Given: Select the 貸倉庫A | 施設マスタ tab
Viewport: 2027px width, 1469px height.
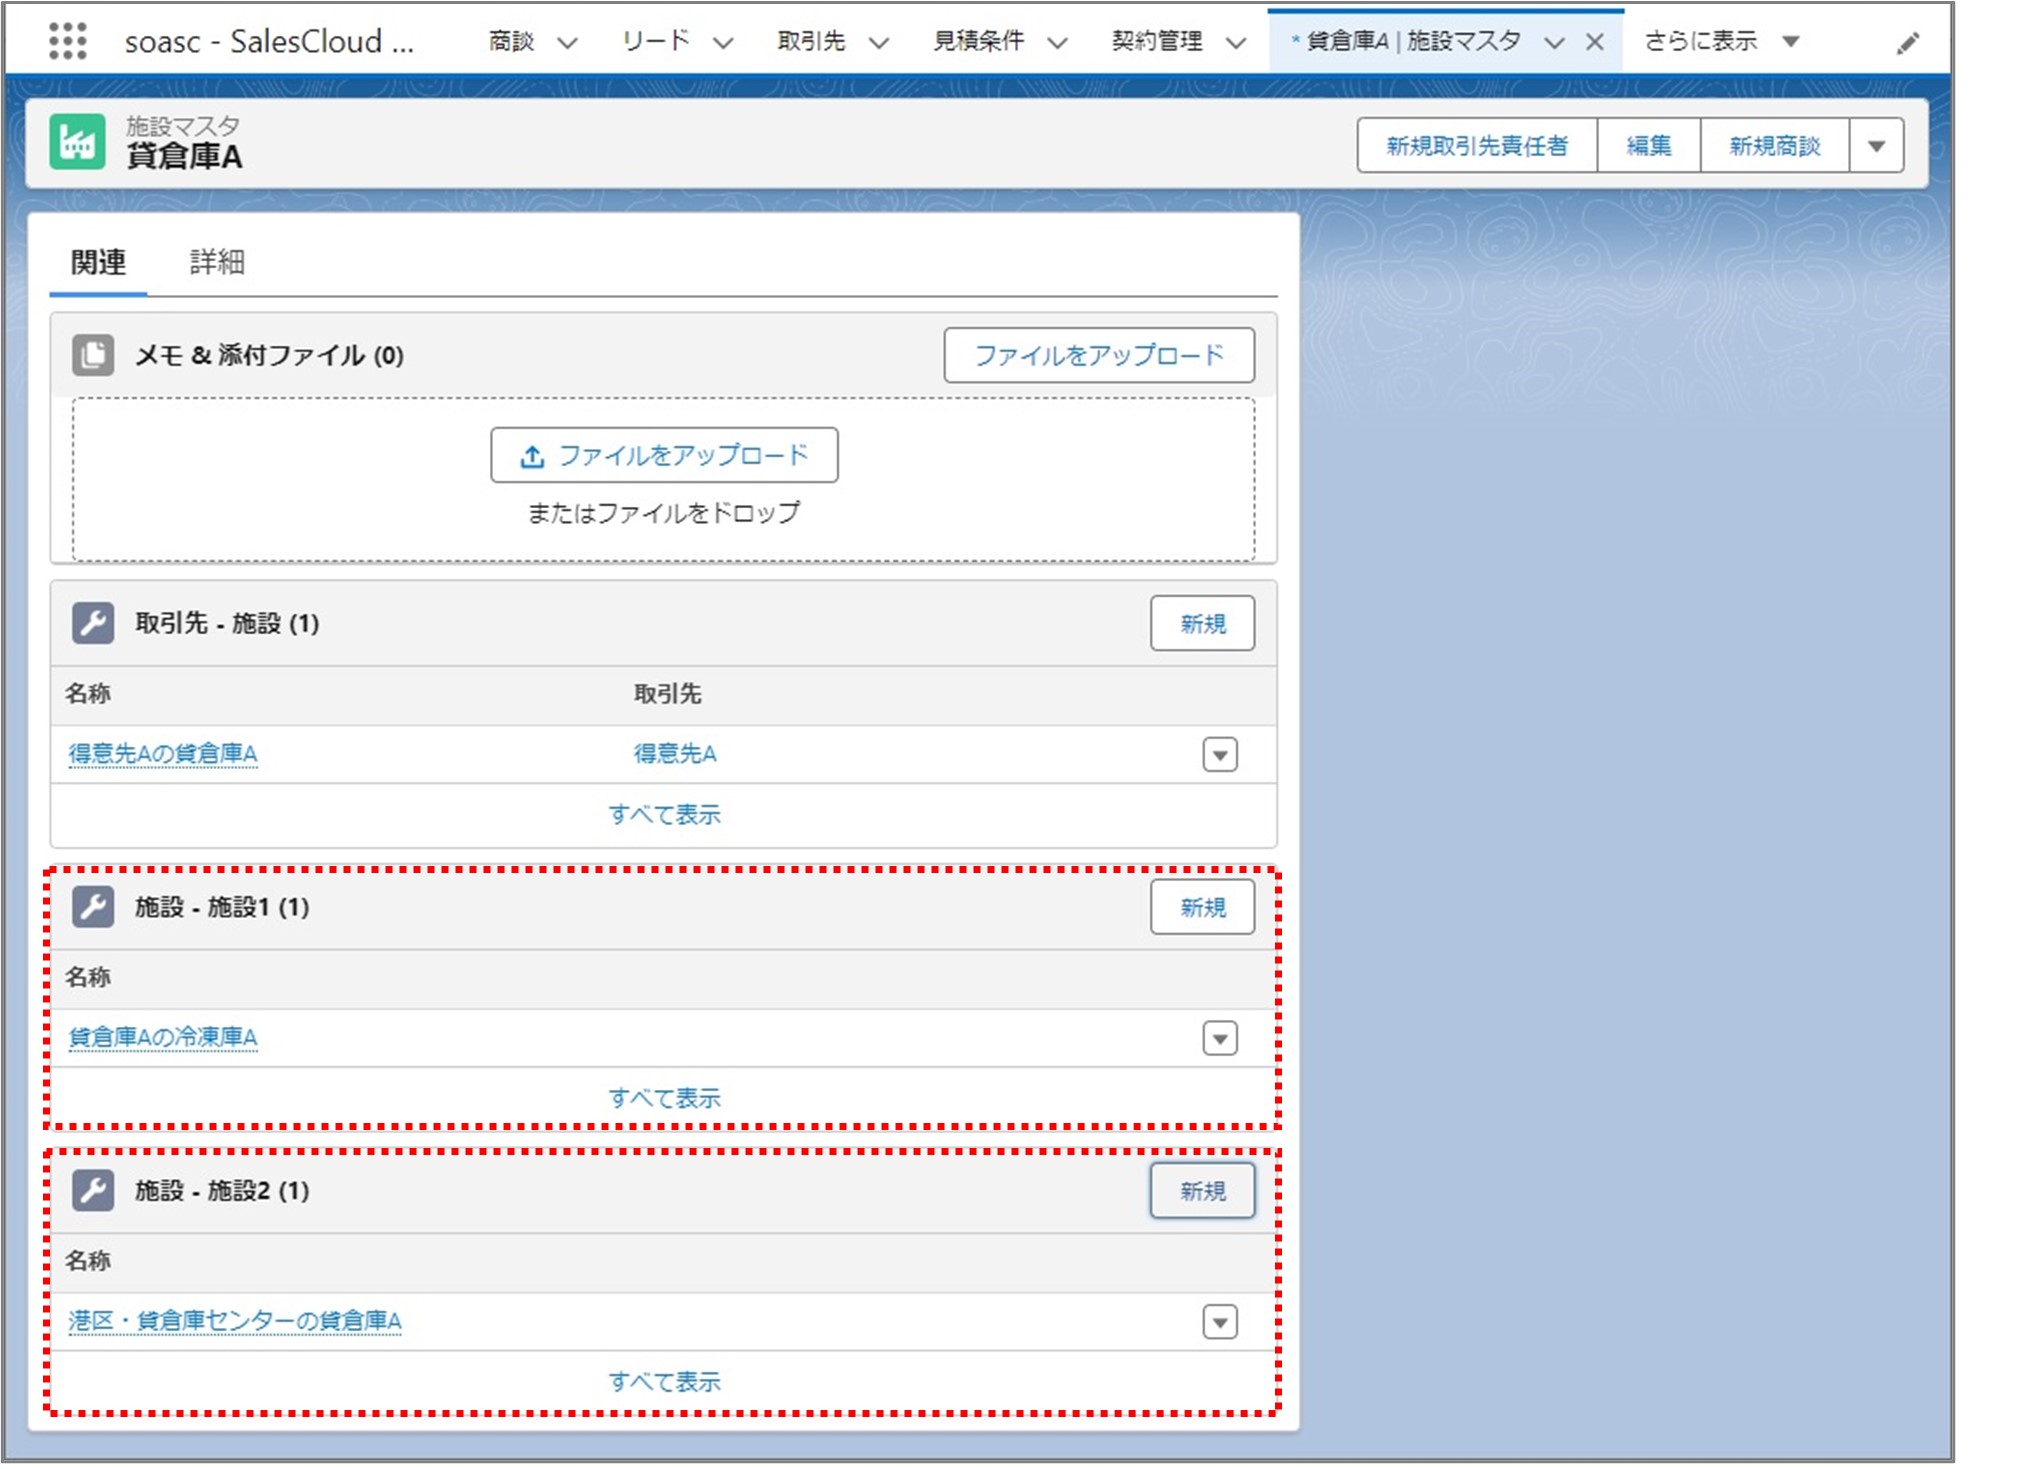Looking at the screenshot, I should click(x=1413, y=41).
